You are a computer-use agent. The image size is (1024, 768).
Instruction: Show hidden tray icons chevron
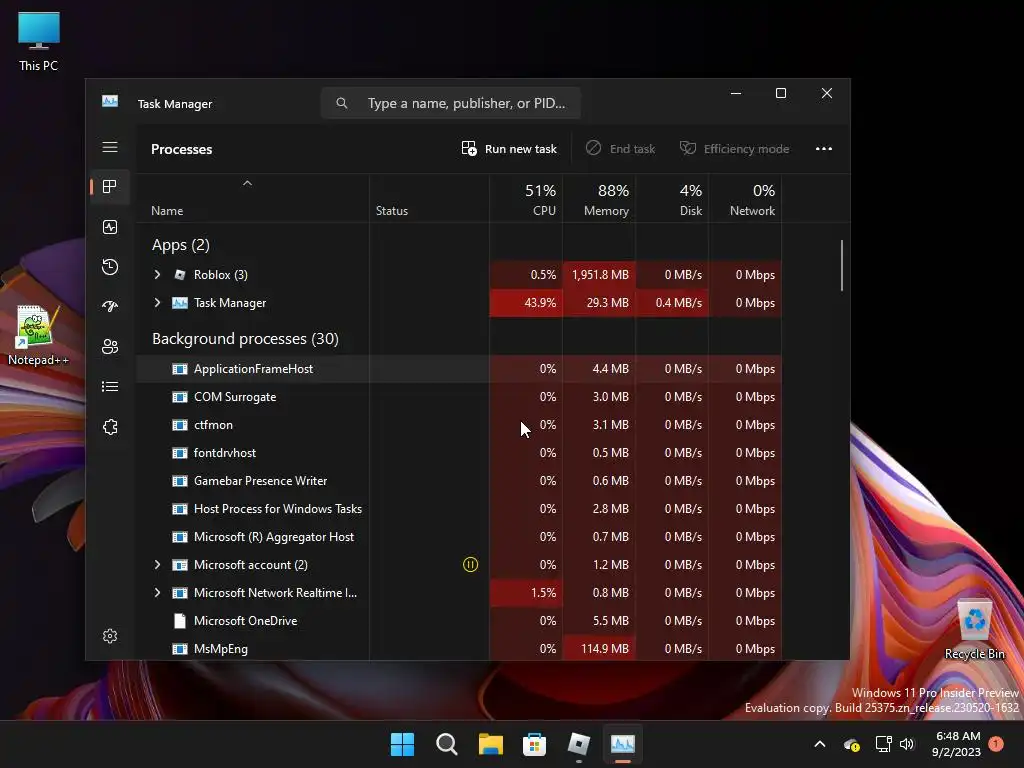[820, 744]
